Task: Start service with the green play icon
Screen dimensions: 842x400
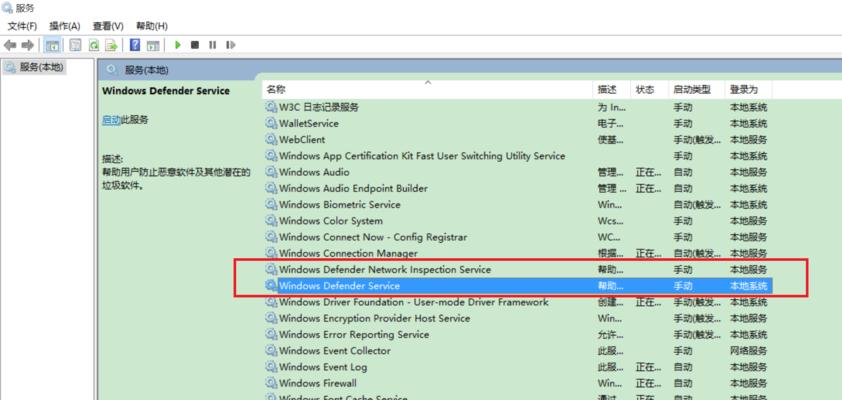Action: [178, 45]
